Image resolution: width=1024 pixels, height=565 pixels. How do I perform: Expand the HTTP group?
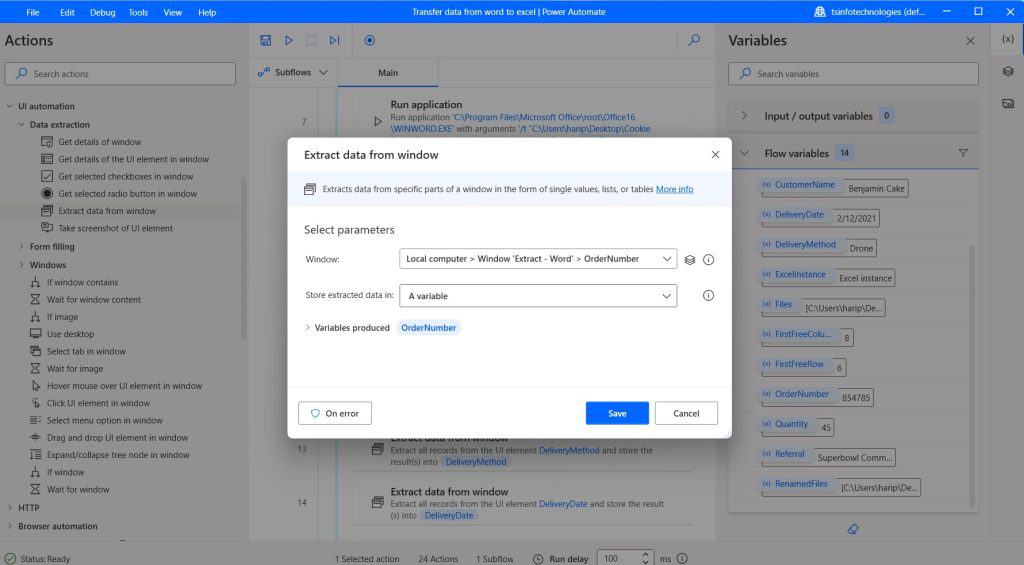tap(10, 508)
